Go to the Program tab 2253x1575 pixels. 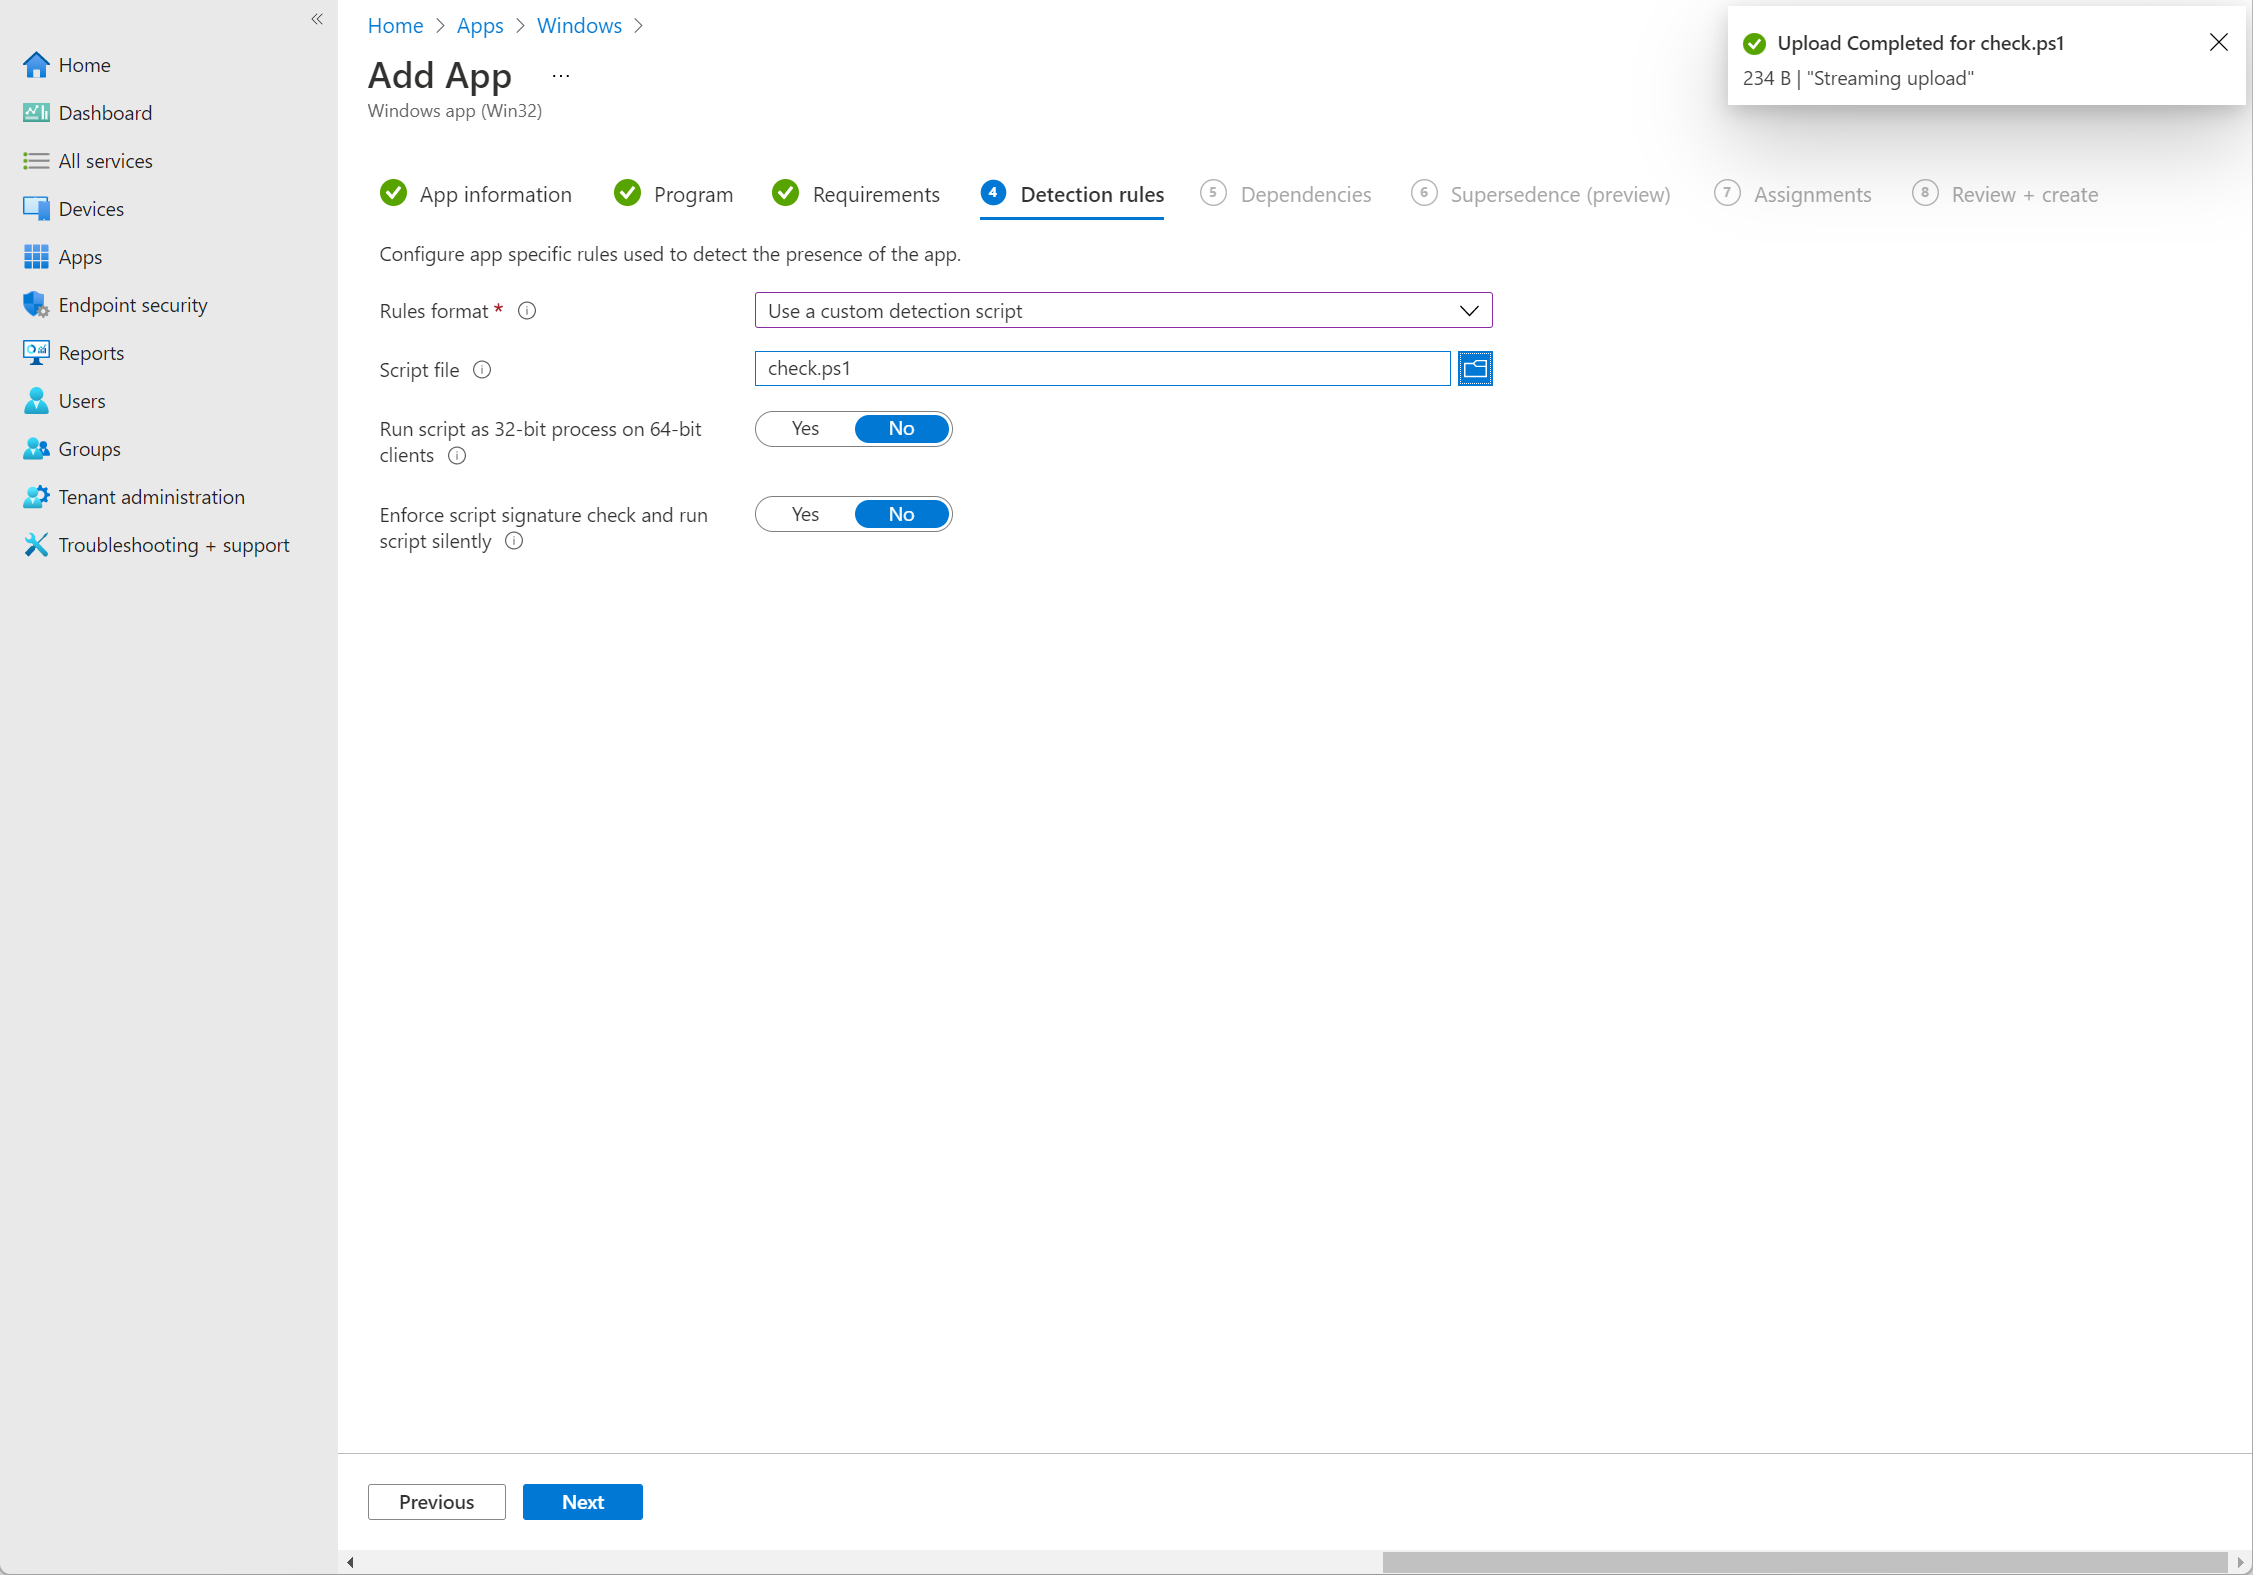coord(674,195)
